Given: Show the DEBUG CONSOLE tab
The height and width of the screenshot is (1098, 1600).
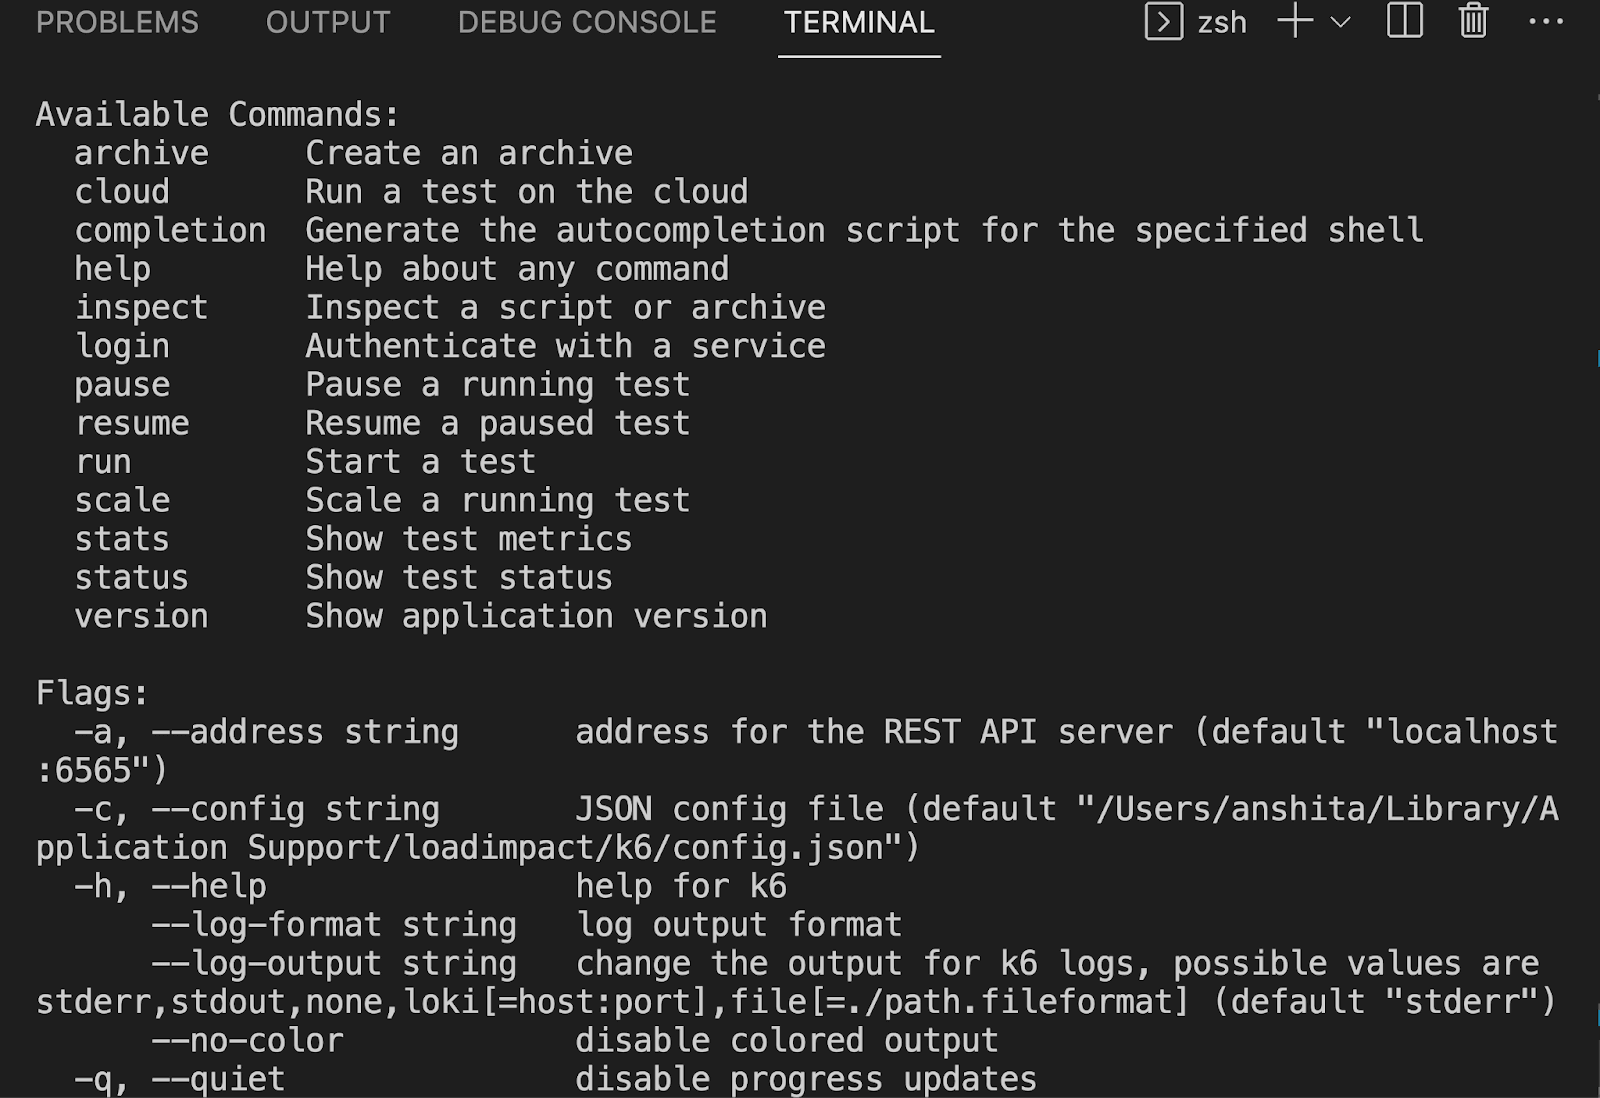Looking at the screenshot, I should pos(587,22).
